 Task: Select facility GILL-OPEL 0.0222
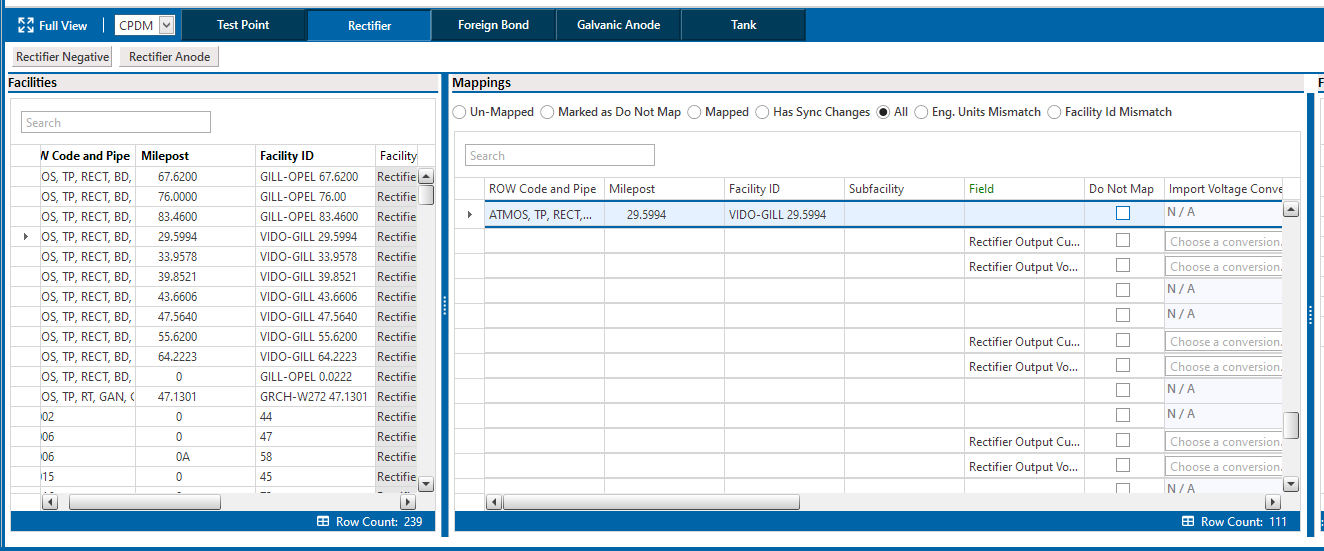click(316, 377)
